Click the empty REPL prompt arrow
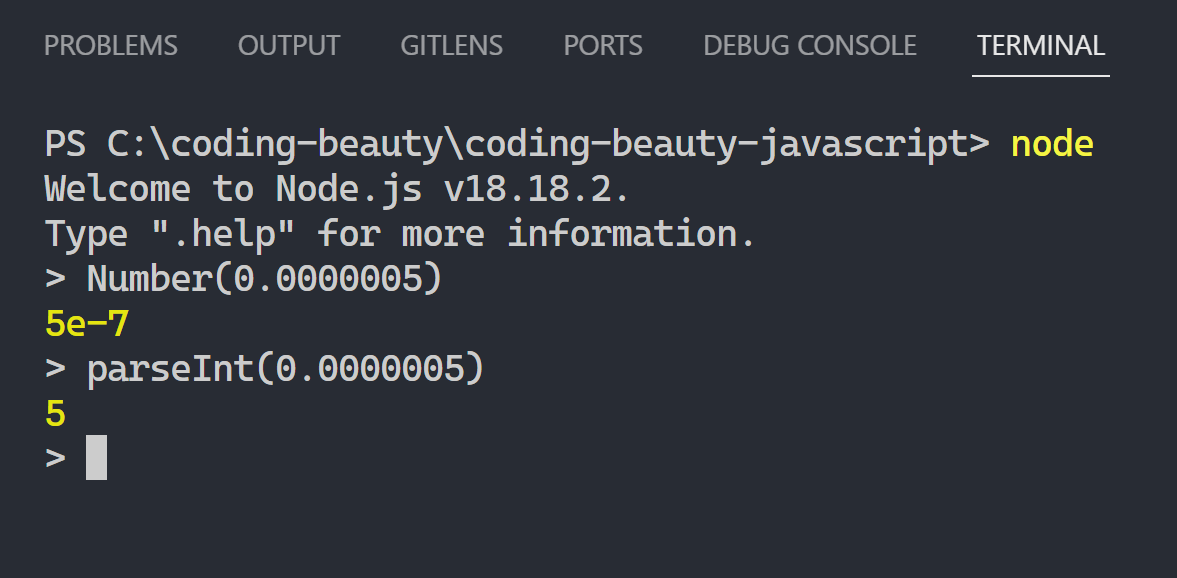This screenshot has width=1177, height=578. (x=56, y=458)
